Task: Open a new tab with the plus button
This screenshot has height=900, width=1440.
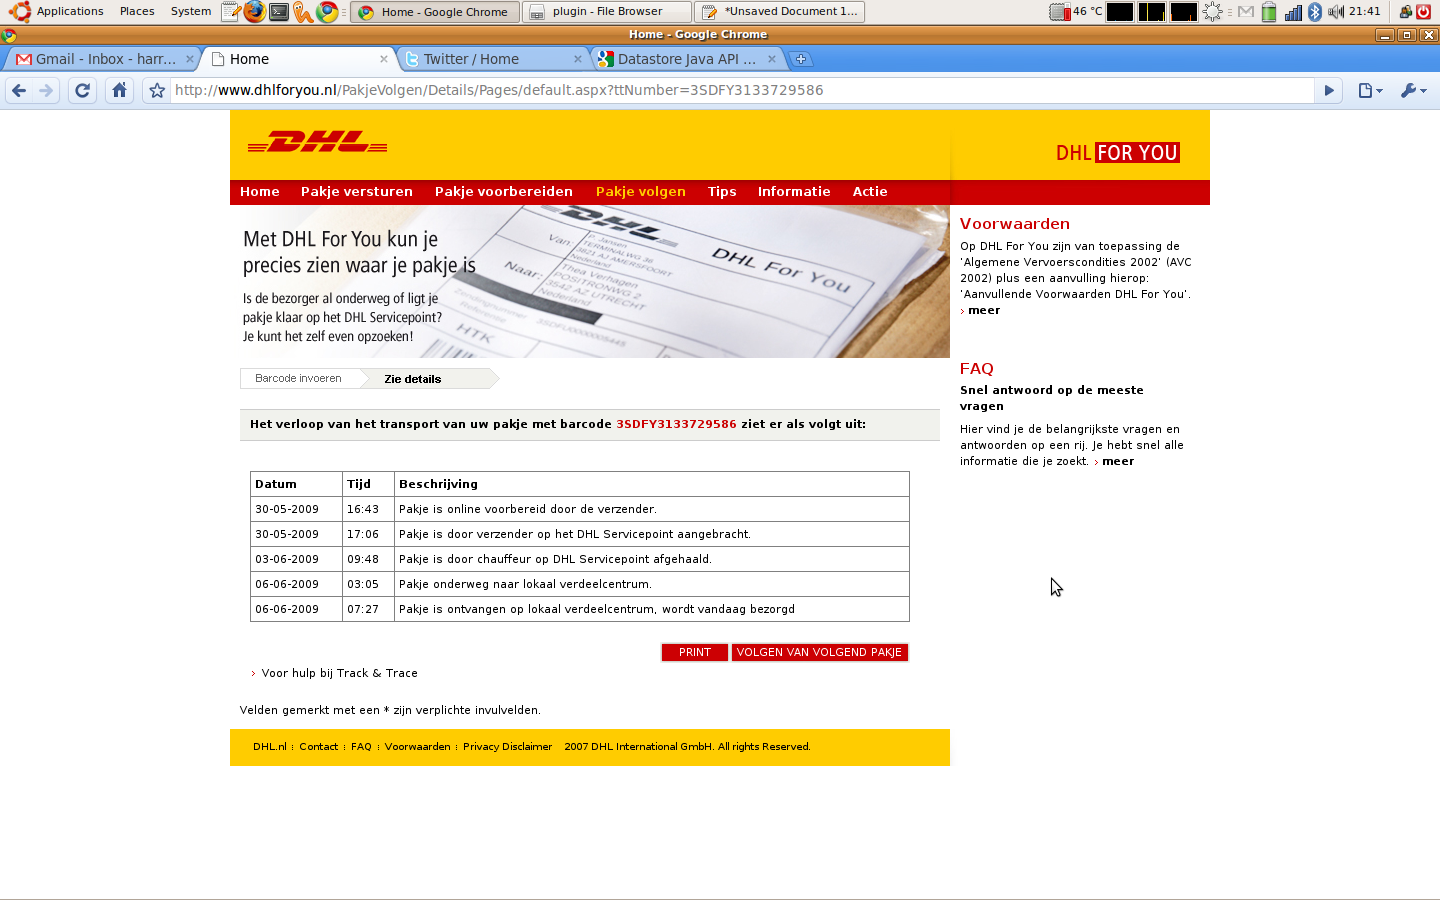Action: pos(801,59)
